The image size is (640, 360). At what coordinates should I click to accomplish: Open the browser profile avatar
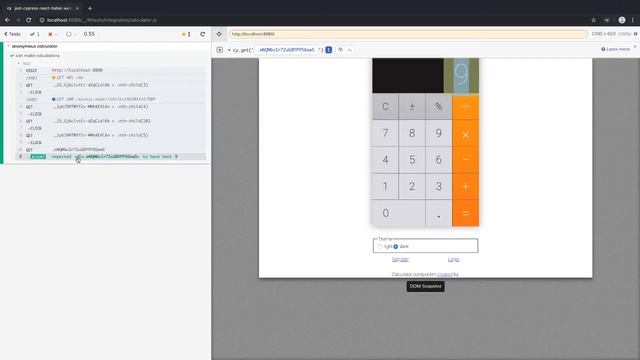(622, 20)
